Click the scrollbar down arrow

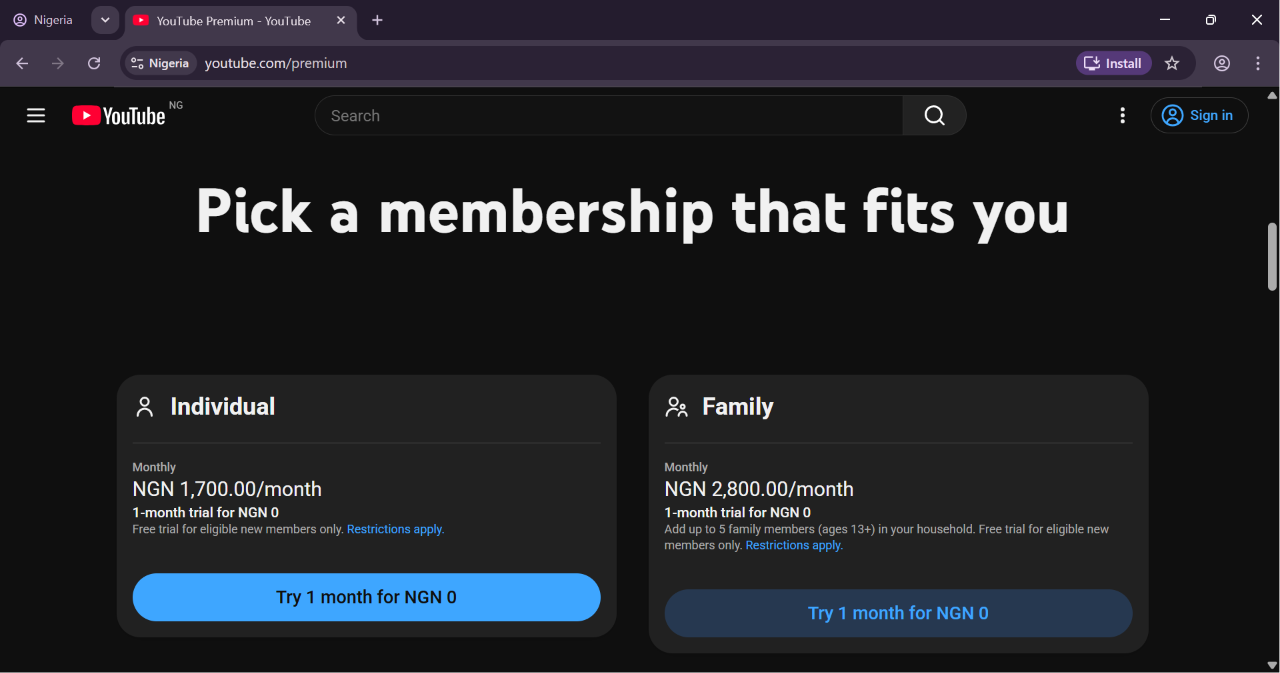click(x=1272, y=665)
